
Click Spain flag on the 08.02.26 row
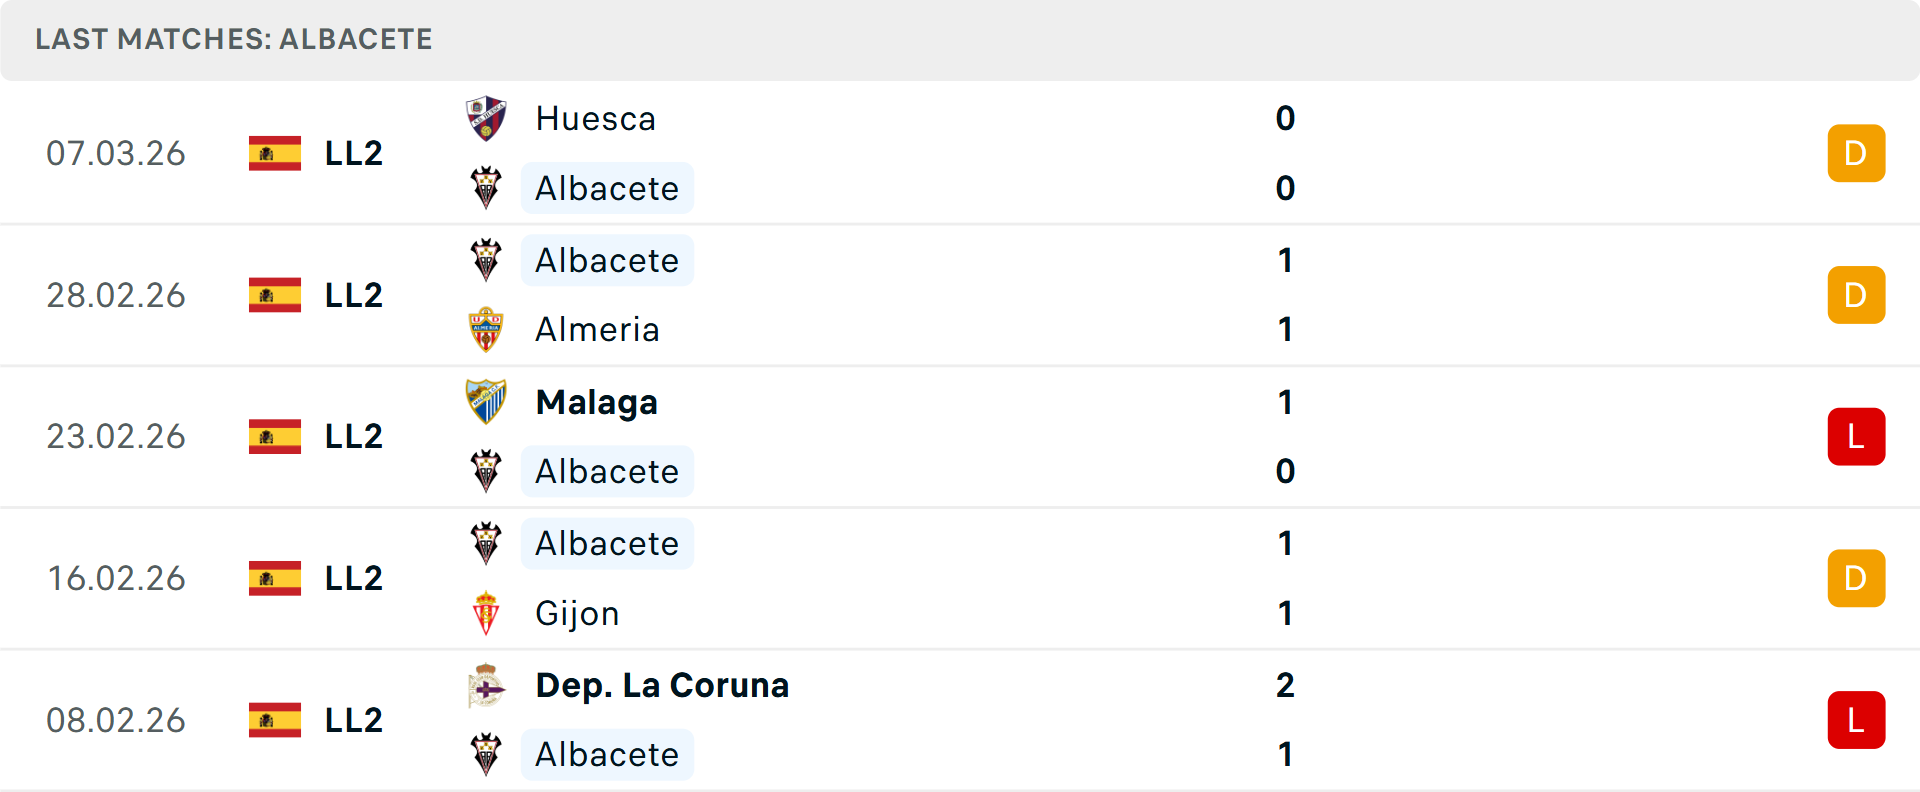tap(275, 720)
